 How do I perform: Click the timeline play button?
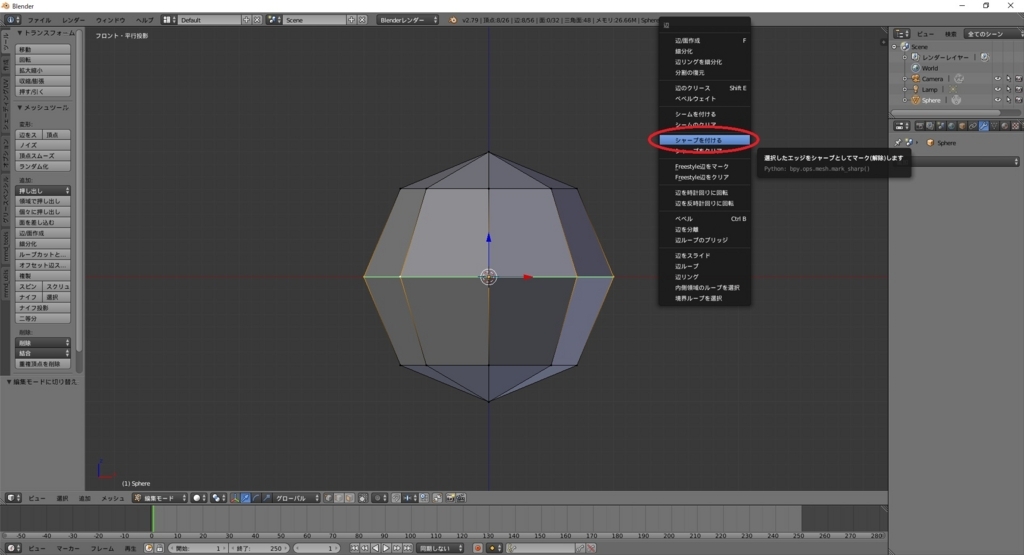coord(386,548)
